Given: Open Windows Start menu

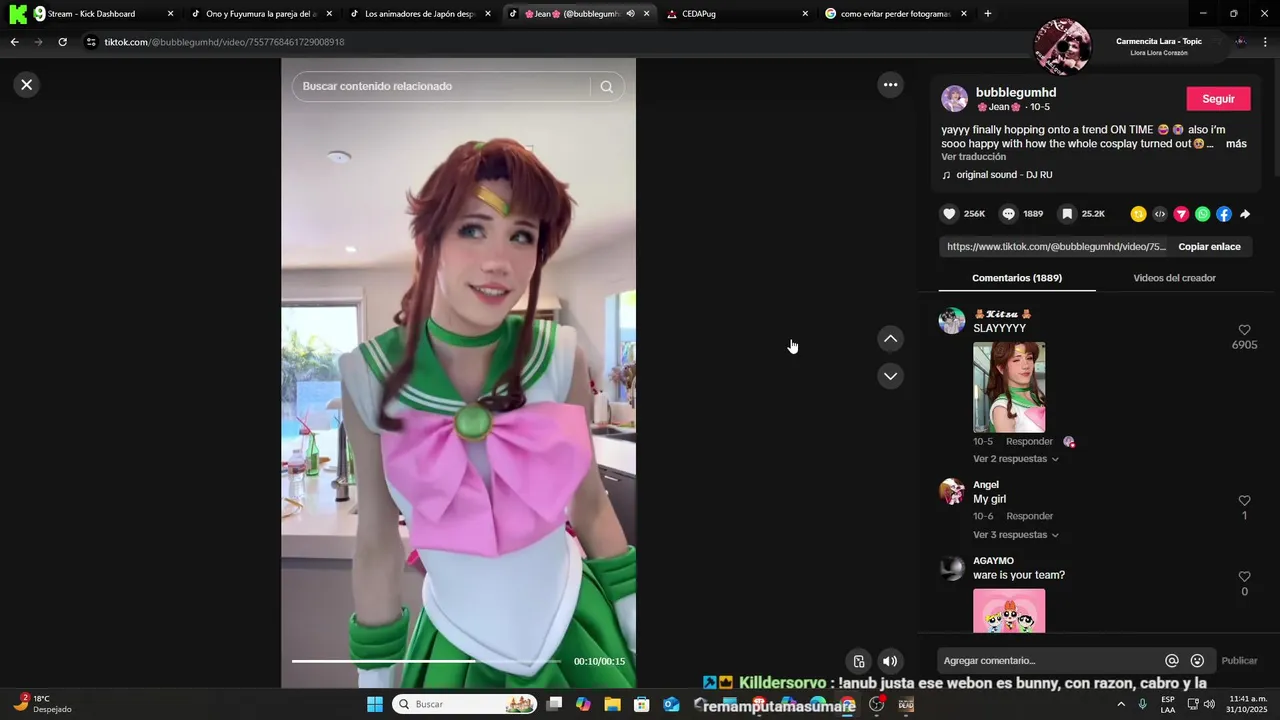Looking at the screenshot, I should pos(375,704).
